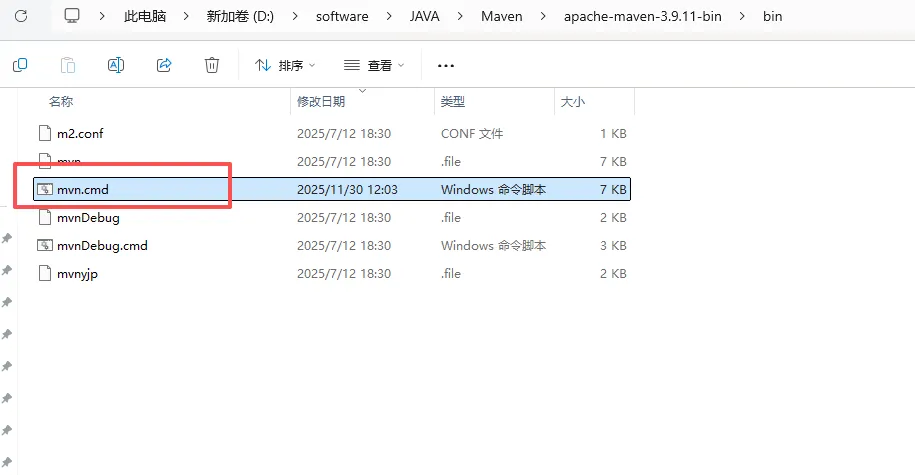Click the This PC monitor icon in breadcrumb
The height and width of the screenshot is (475, 915).
(x=72, y=16)
